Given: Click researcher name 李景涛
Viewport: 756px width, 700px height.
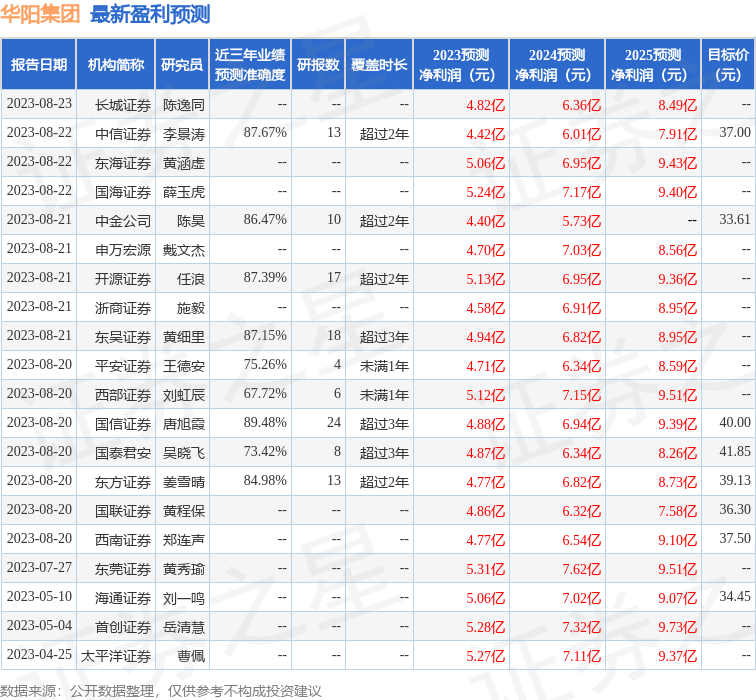Looking at the screenshot, I should 184,134.
